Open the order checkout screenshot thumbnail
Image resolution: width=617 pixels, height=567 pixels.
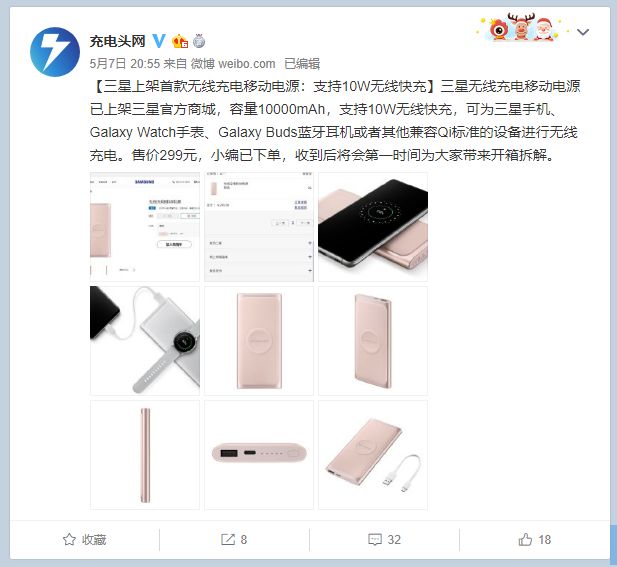coord(259,227)
